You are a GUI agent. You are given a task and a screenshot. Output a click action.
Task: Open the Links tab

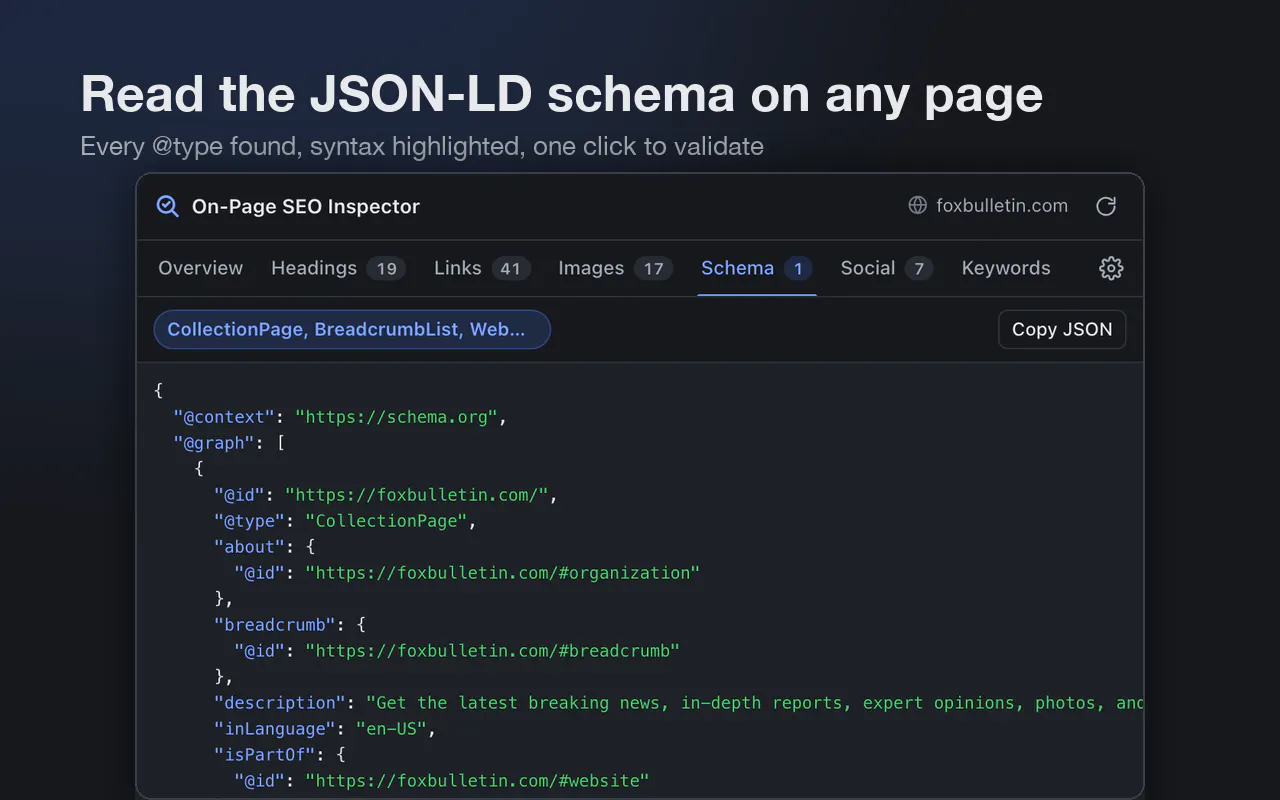pos(482,268)
